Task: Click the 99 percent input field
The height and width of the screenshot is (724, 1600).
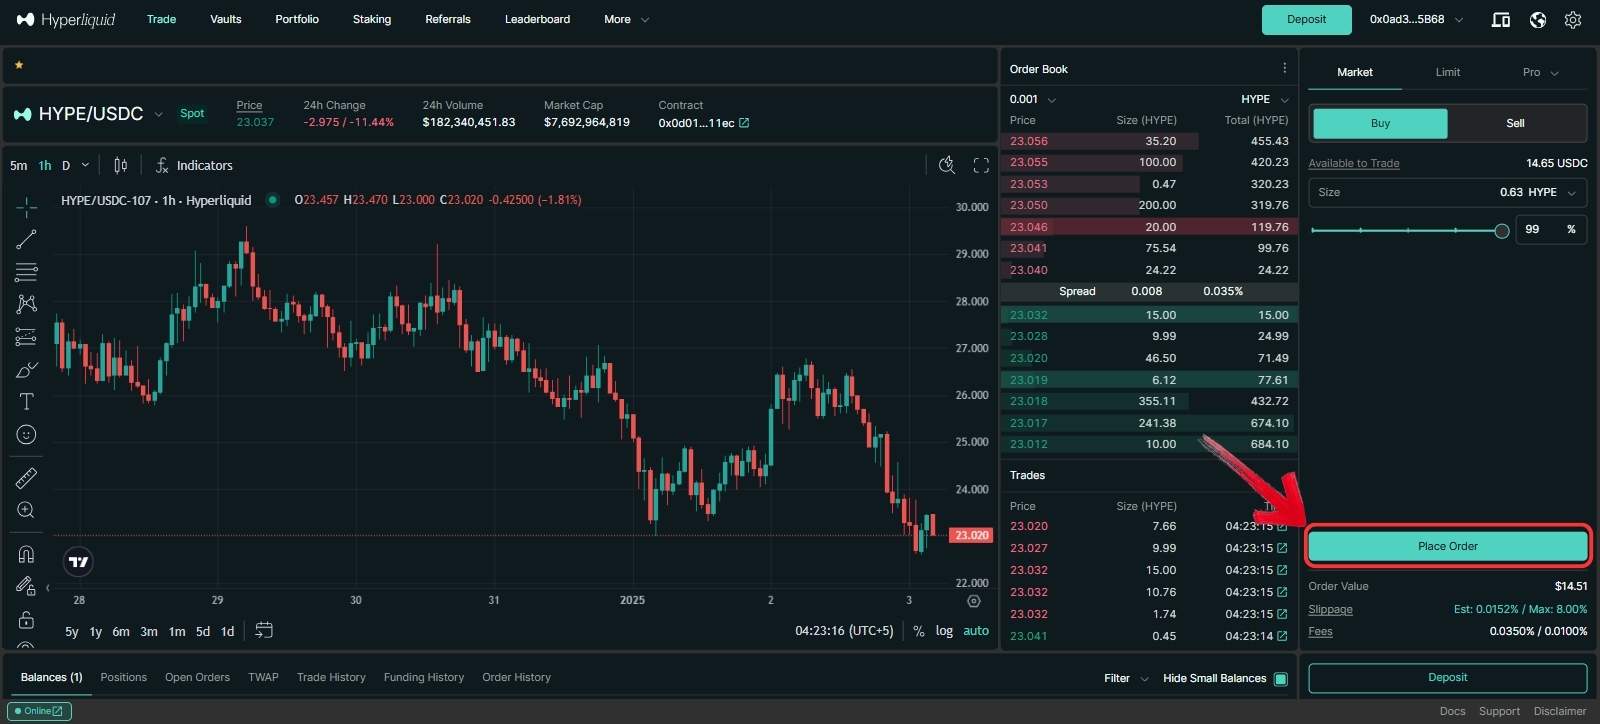Action: [1550, 229]
